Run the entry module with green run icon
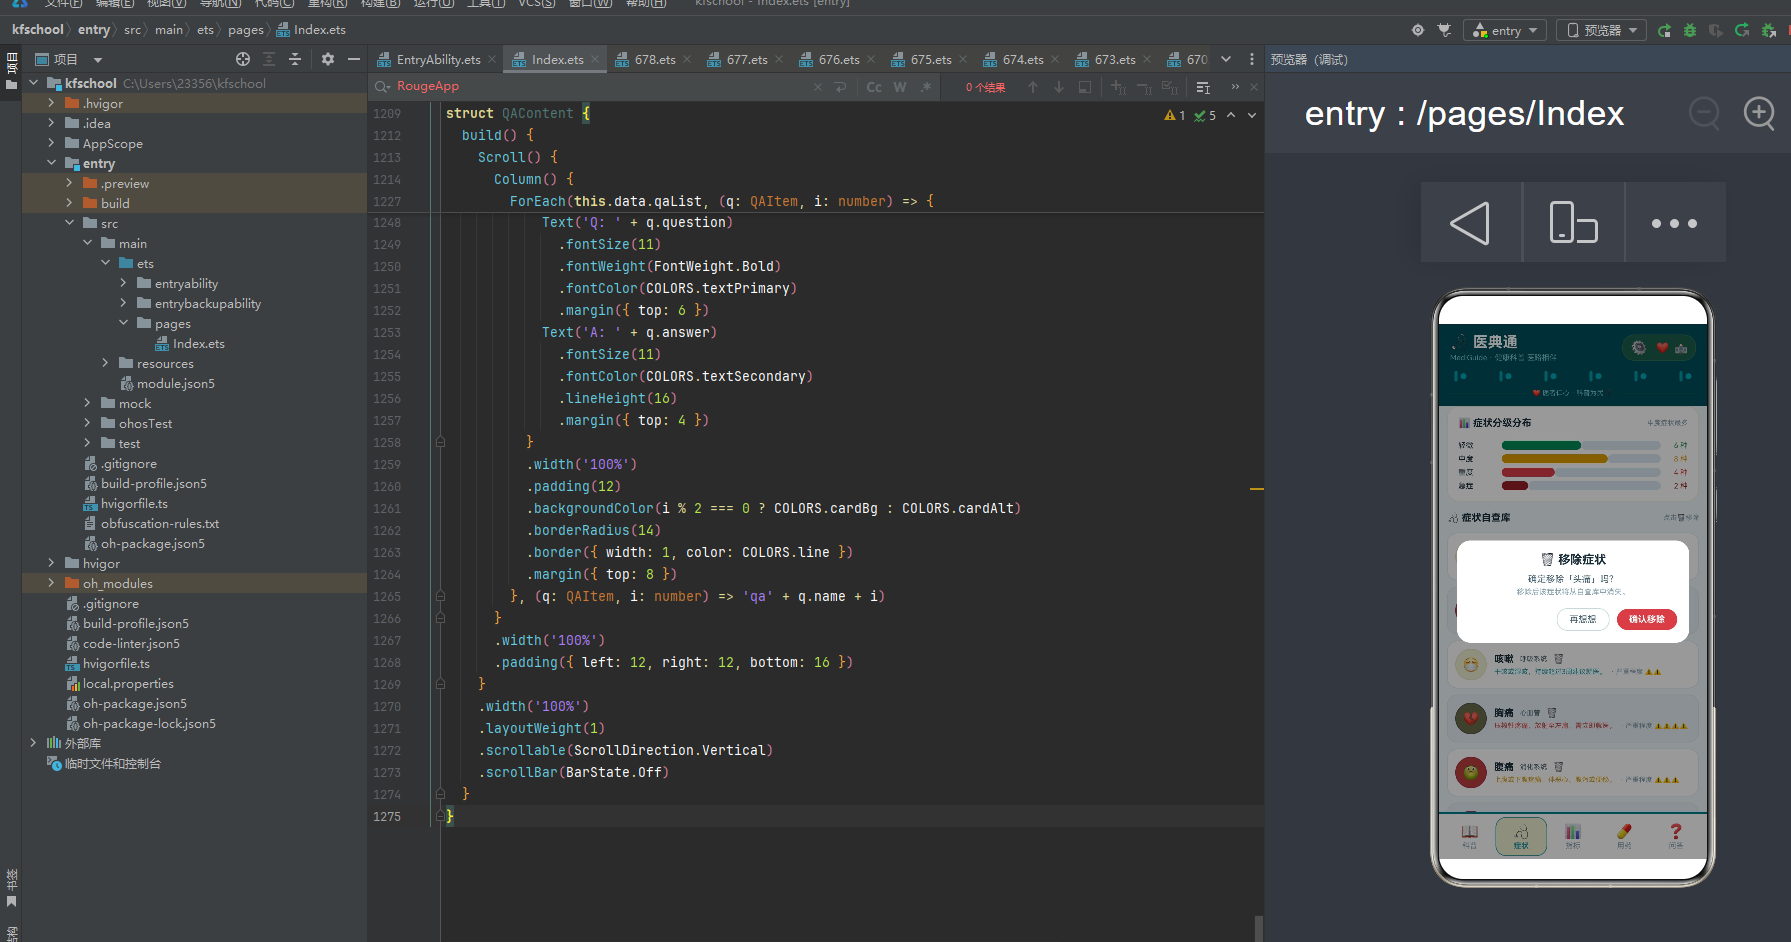This screenshot has height=942, width=1791. point(1664,30)
